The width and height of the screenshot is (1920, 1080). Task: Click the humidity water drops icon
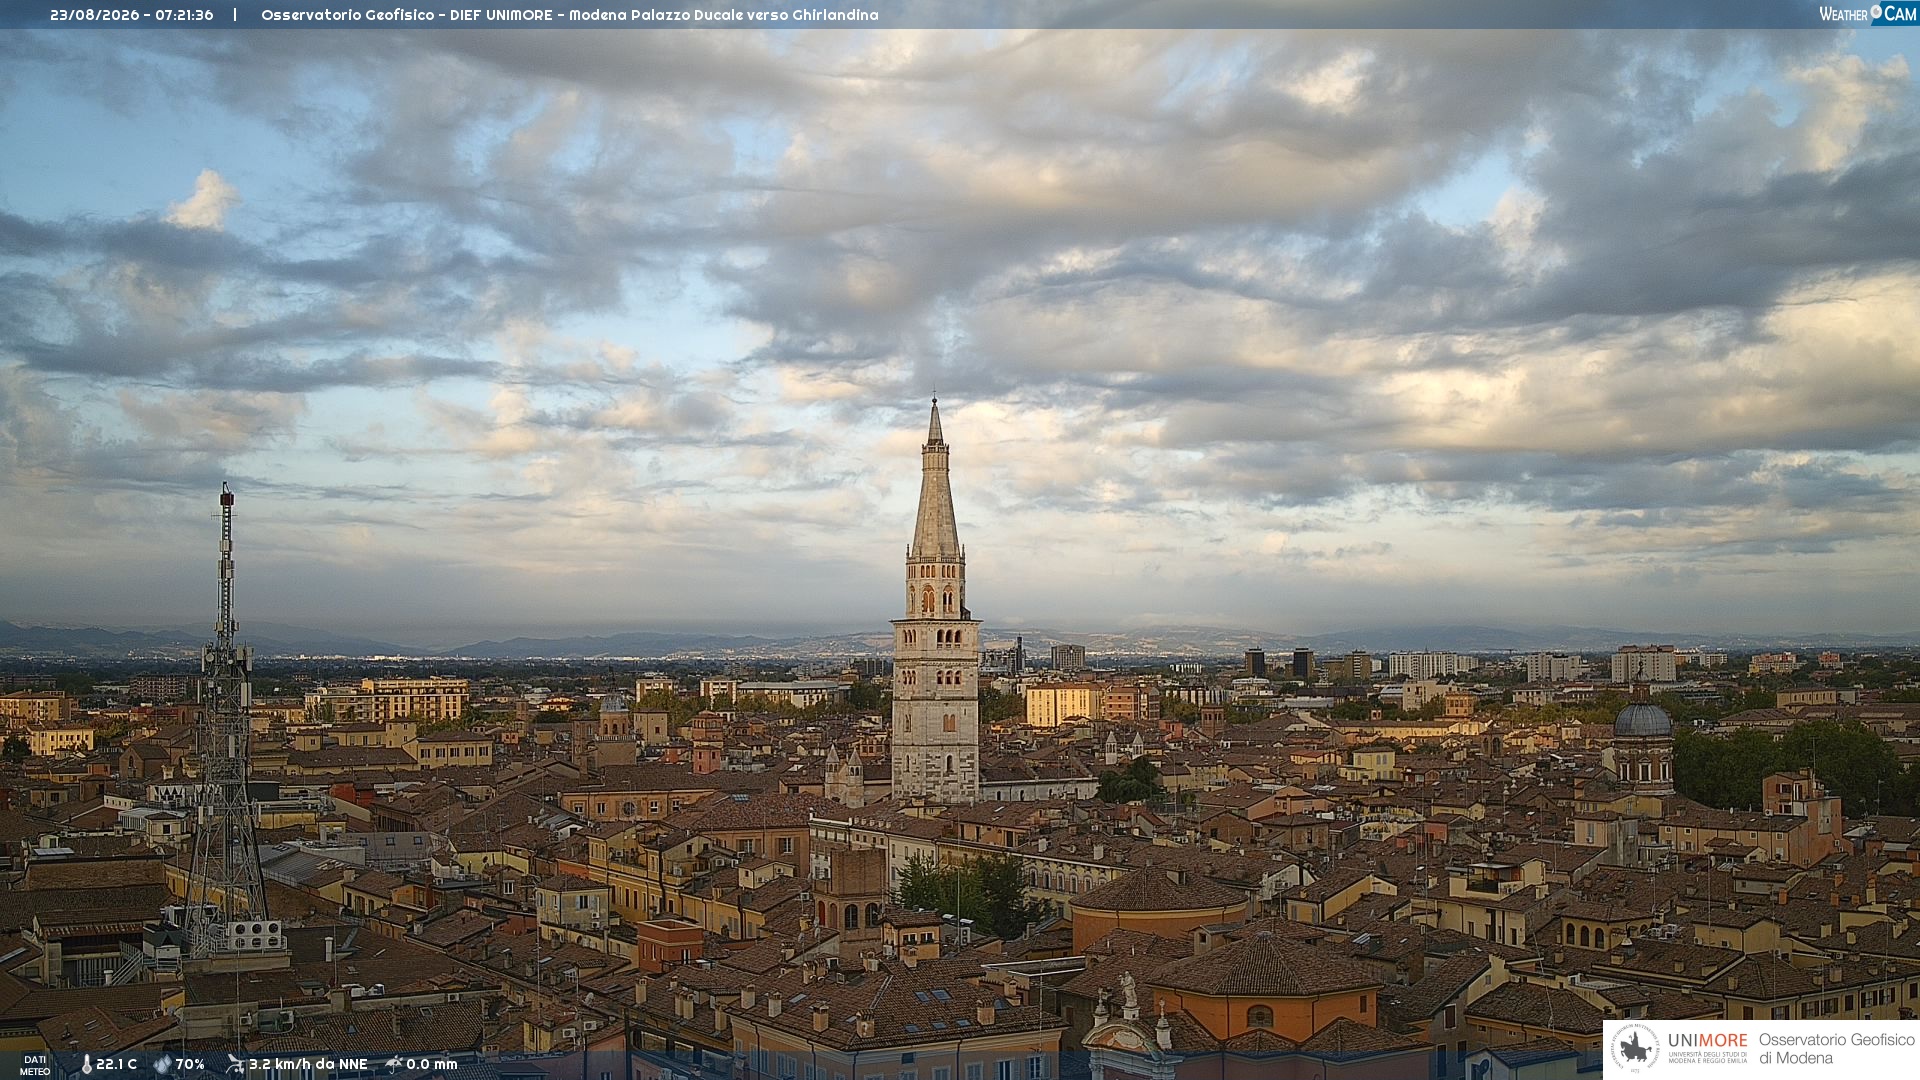click(162, 1065)
